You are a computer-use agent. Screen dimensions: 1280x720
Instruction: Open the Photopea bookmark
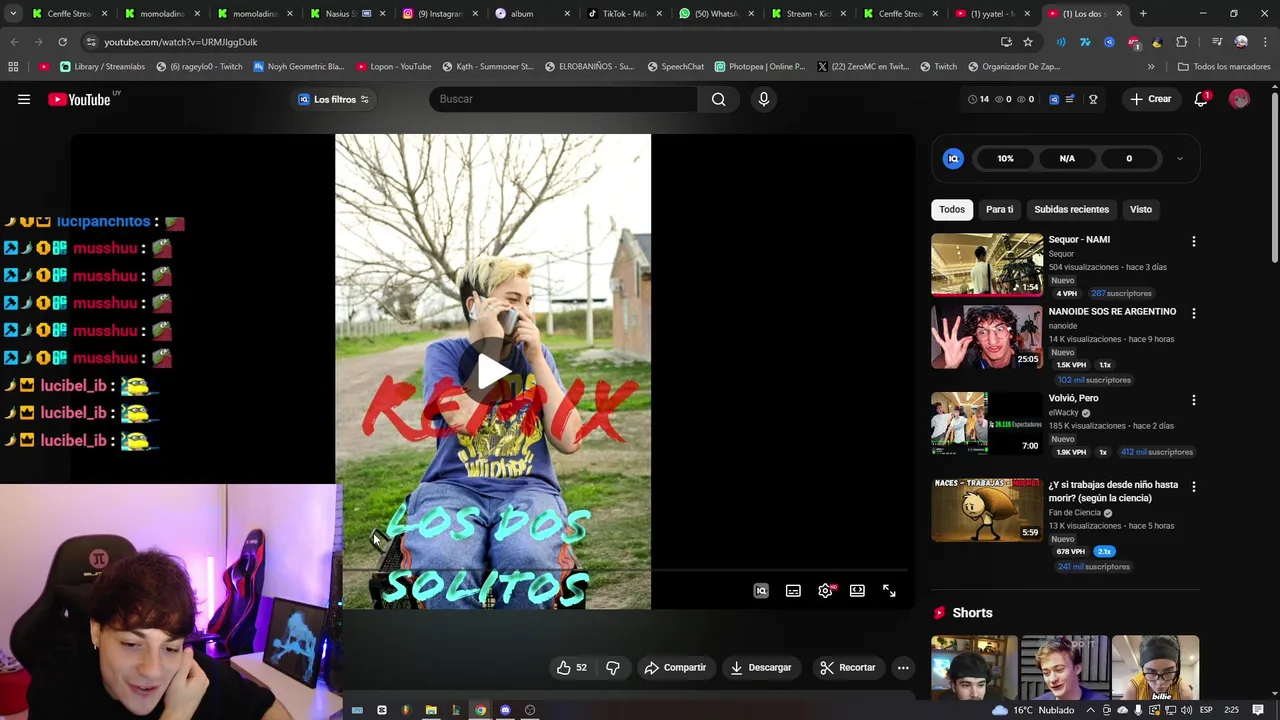click(x=760, y=67)
